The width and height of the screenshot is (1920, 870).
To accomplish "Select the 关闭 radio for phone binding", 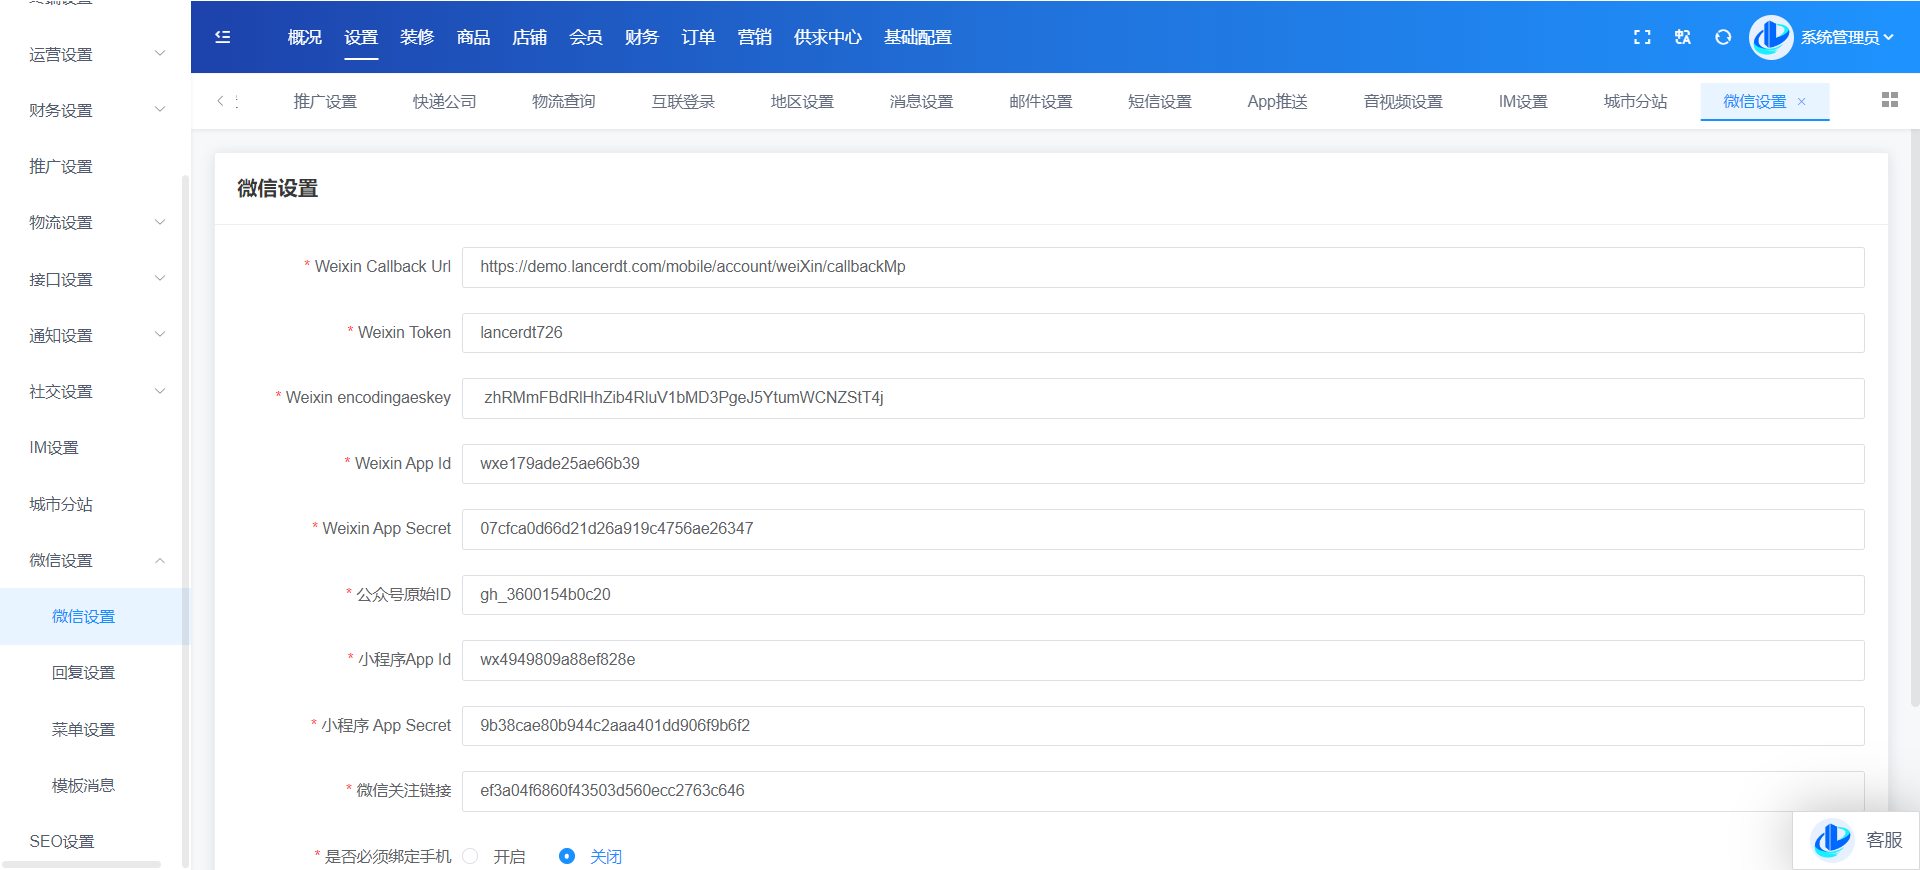I will (567, 856).
